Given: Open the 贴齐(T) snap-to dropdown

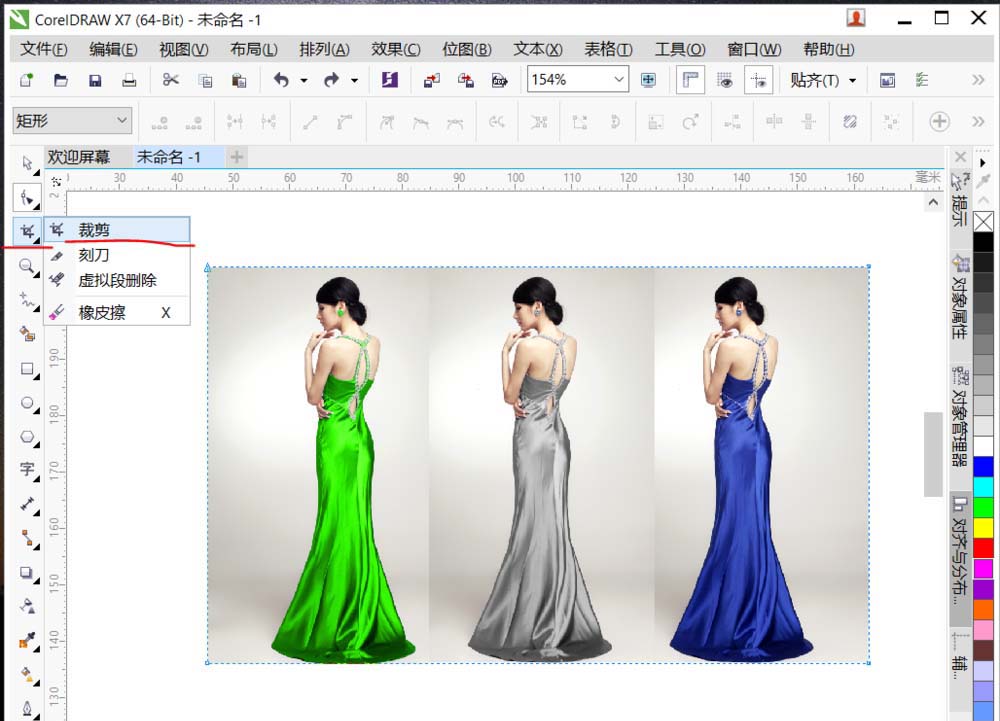Looking at the screenshot, I should pos(823,80).
